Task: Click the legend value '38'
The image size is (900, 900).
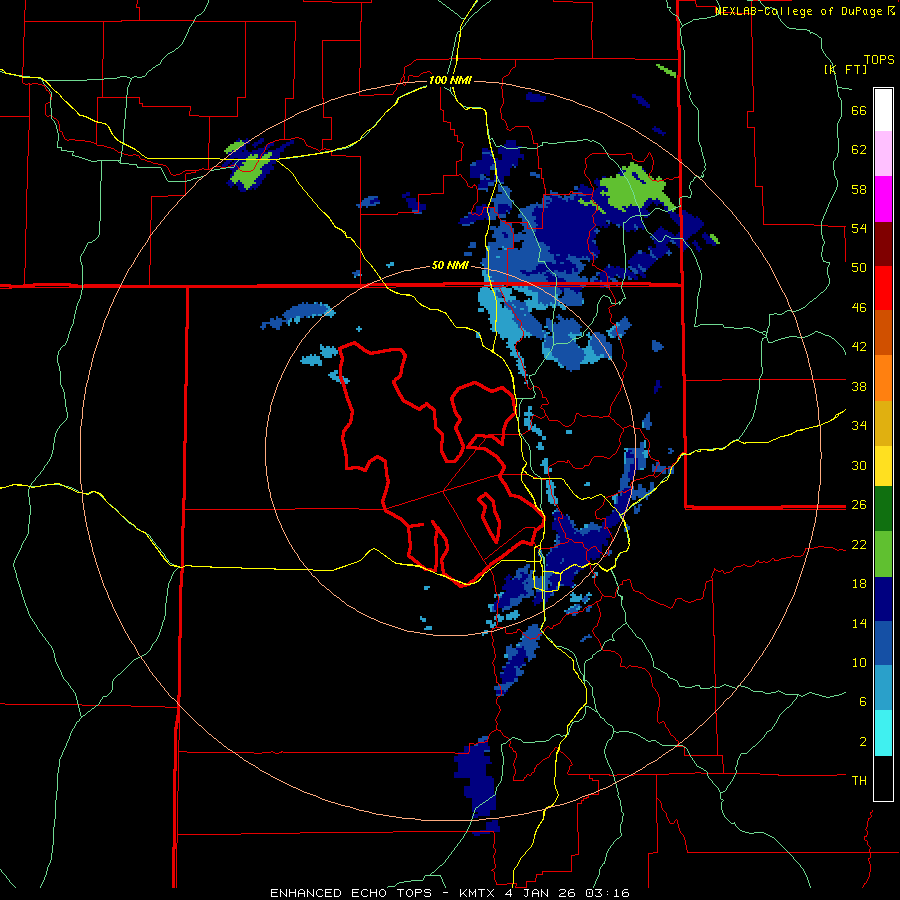Action: coord(859,386)
